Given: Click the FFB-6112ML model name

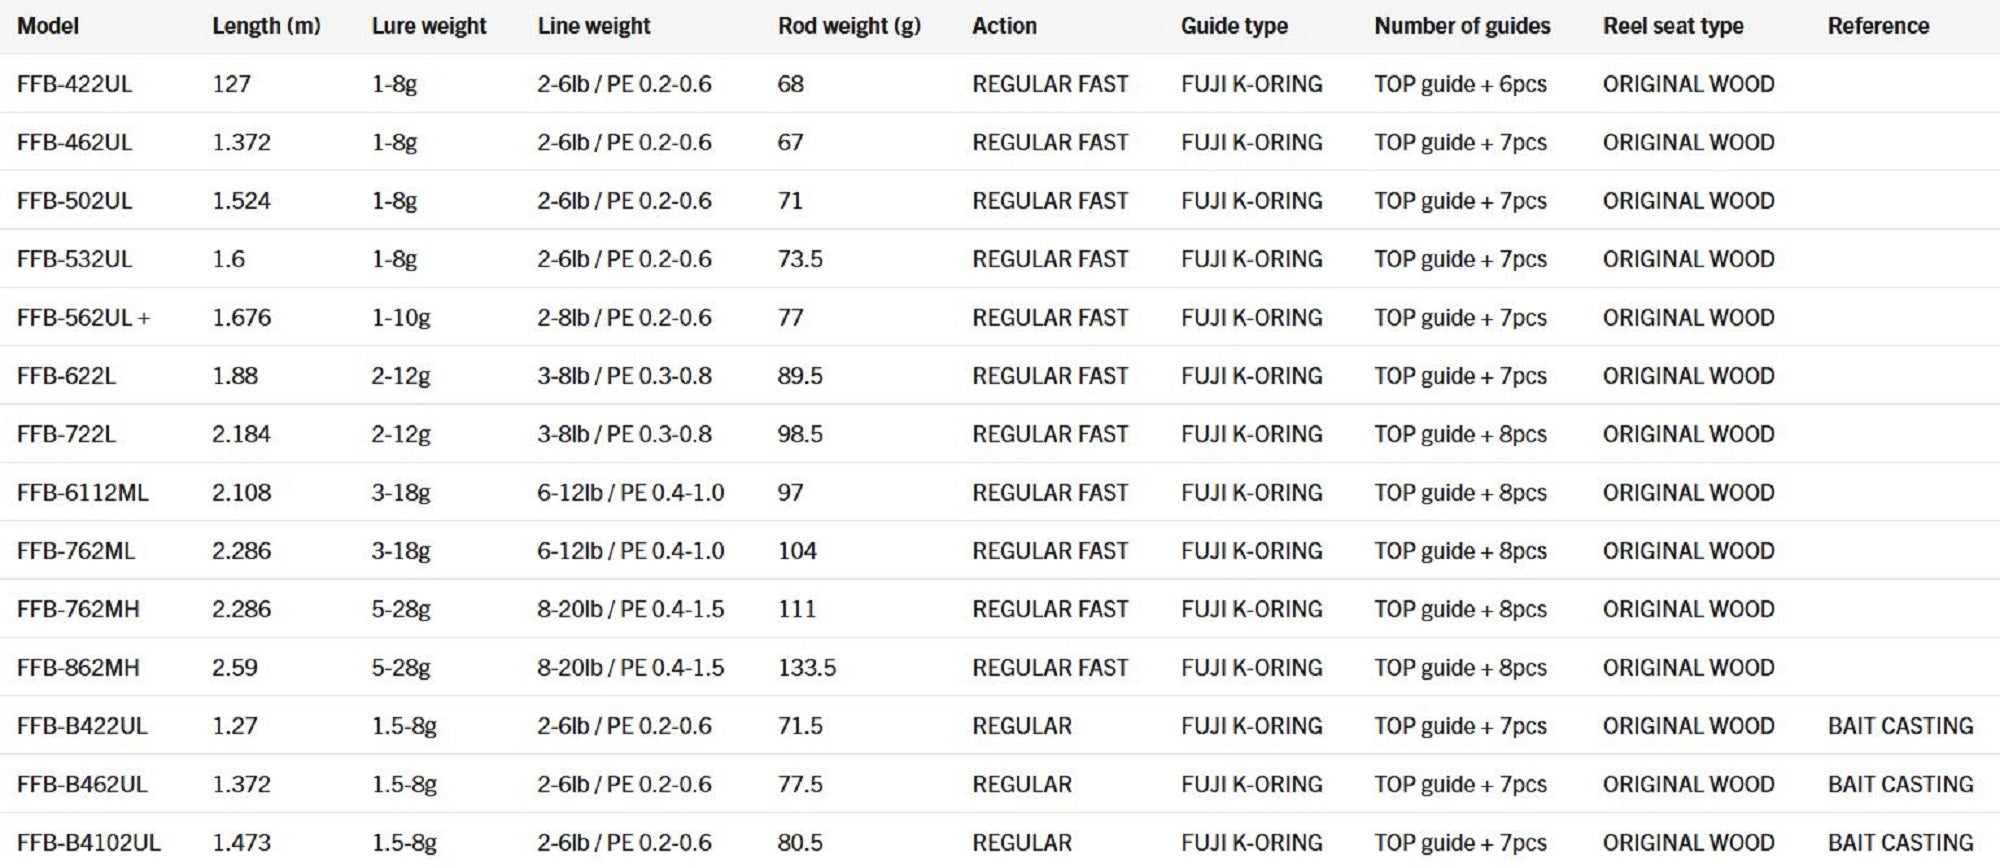Looking at the screenshot, I should [x=82, y=493].
